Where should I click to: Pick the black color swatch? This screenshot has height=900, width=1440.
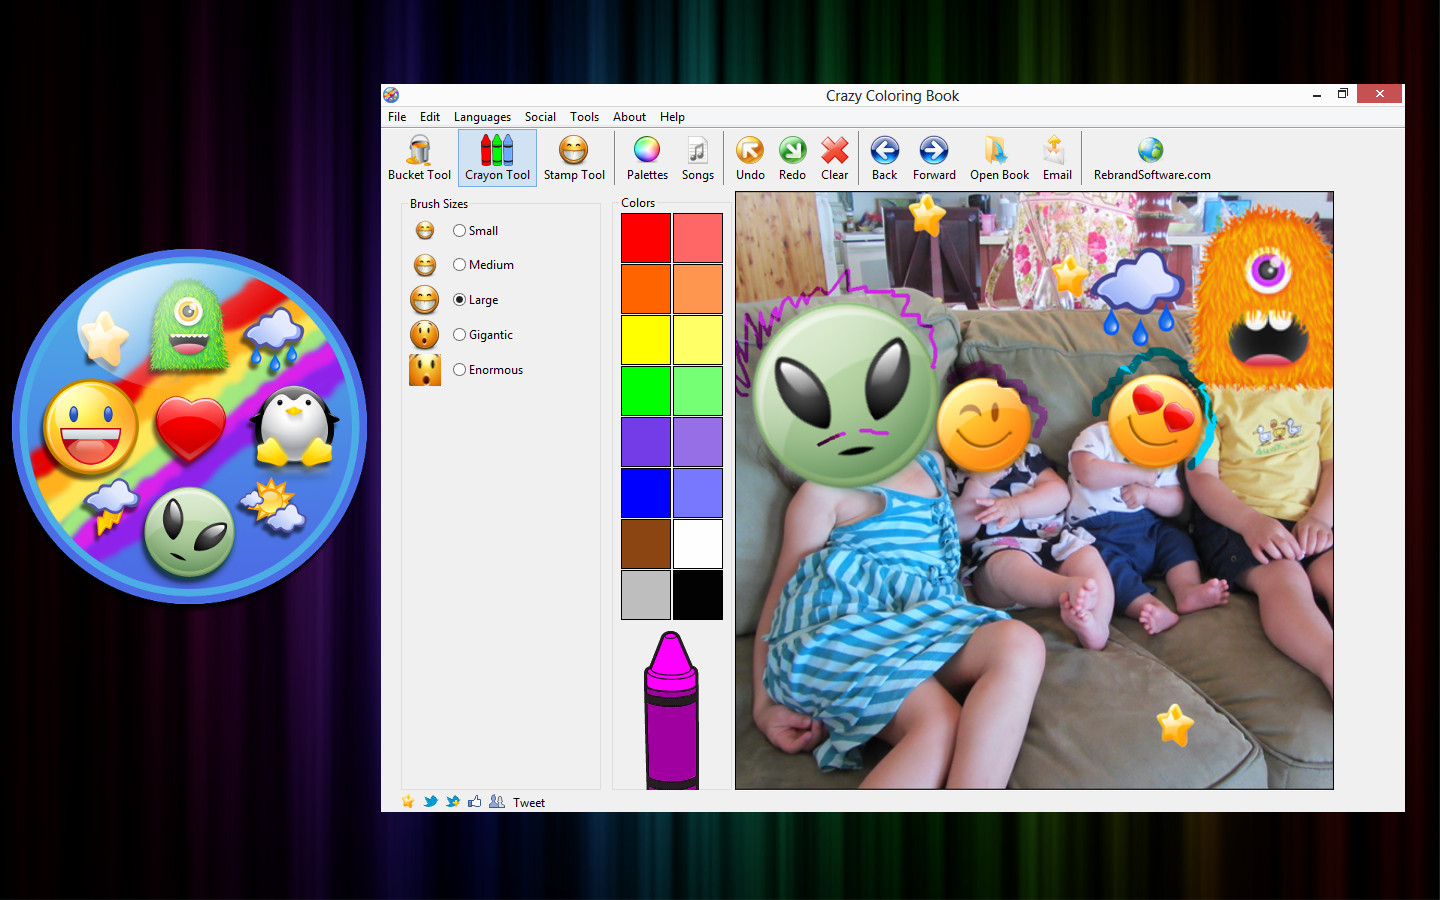pyautogui.click(x=698, y=595)
